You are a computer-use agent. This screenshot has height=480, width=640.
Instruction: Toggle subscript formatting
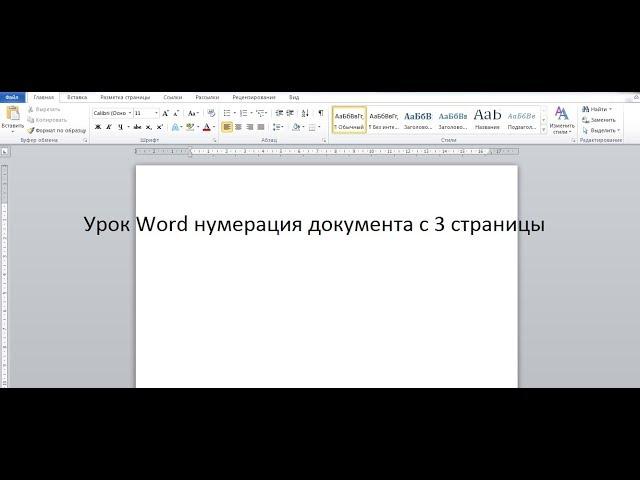pos(149,127)
